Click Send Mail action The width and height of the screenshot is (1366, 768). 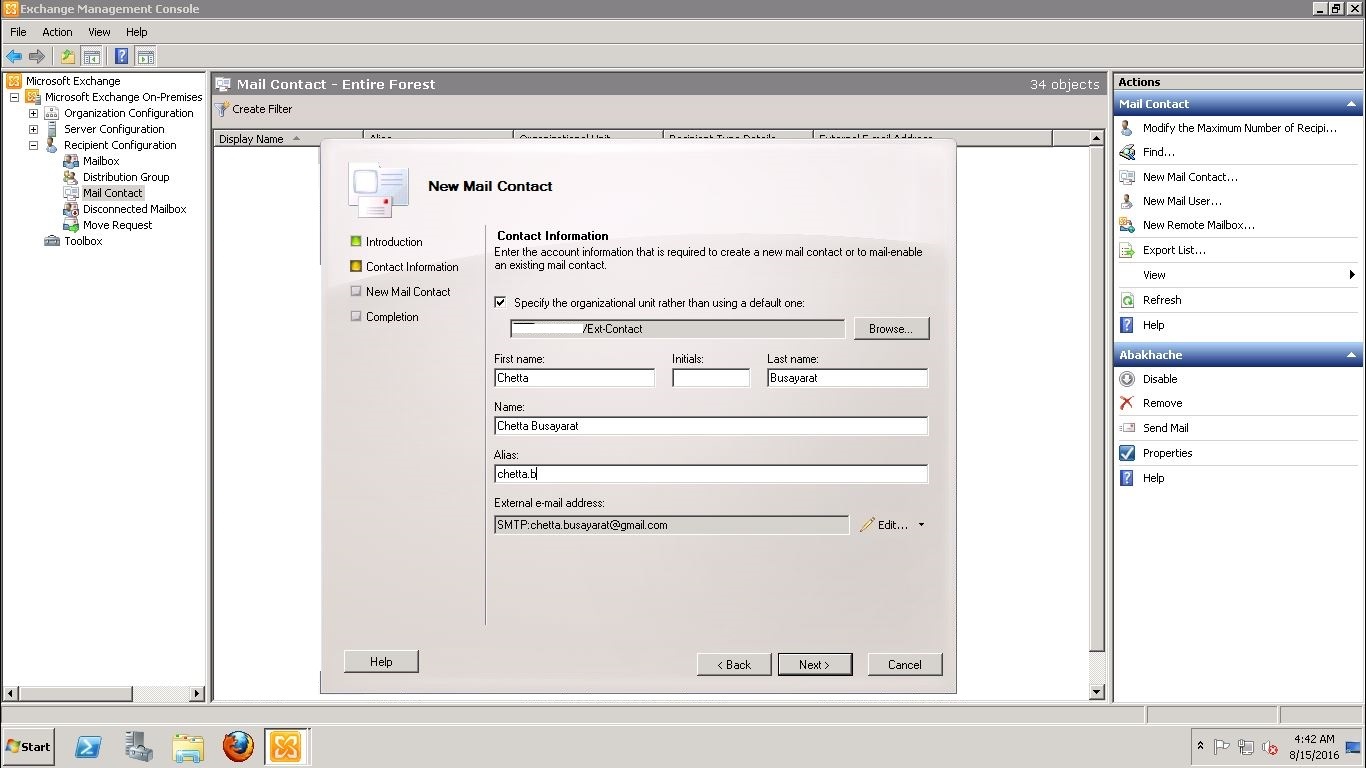pos(1165,428)
